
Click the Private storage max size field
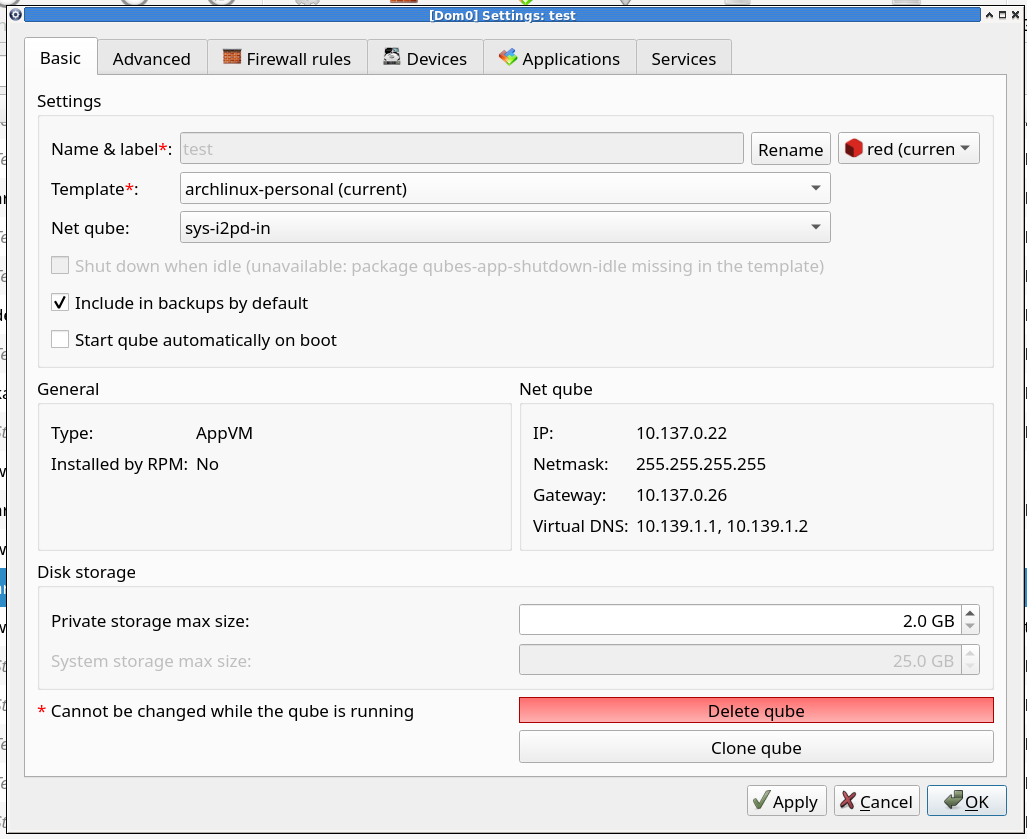(x=740, y=620)
